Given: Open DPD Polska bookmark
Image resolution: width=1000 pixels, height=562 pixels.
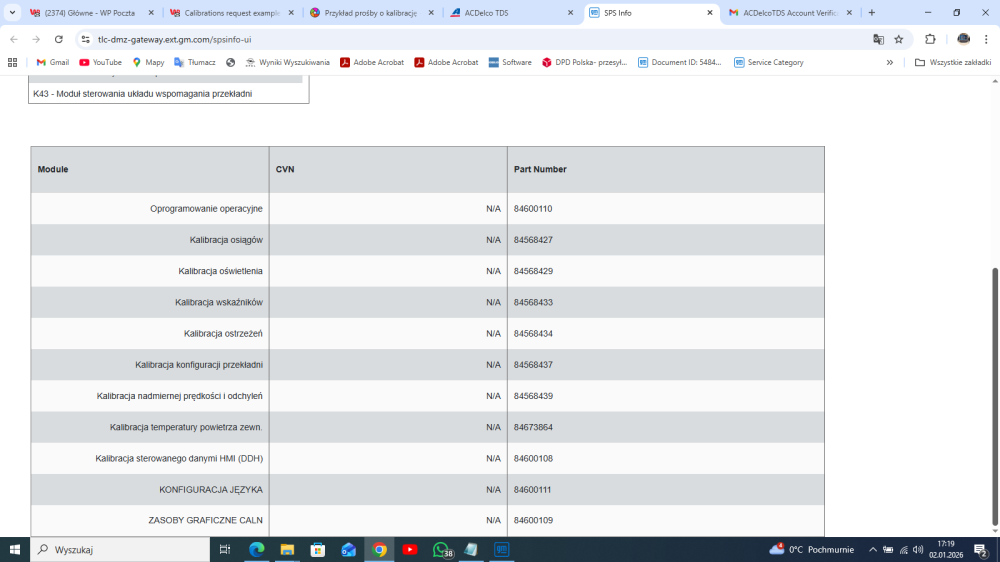Looking at the screenshot, I should [585, 63].
